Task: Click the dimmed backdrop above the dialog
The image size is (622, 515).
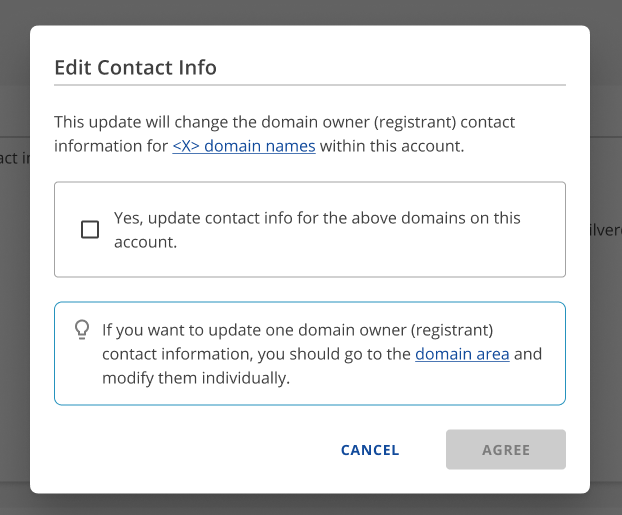Action: pos(310,12)
